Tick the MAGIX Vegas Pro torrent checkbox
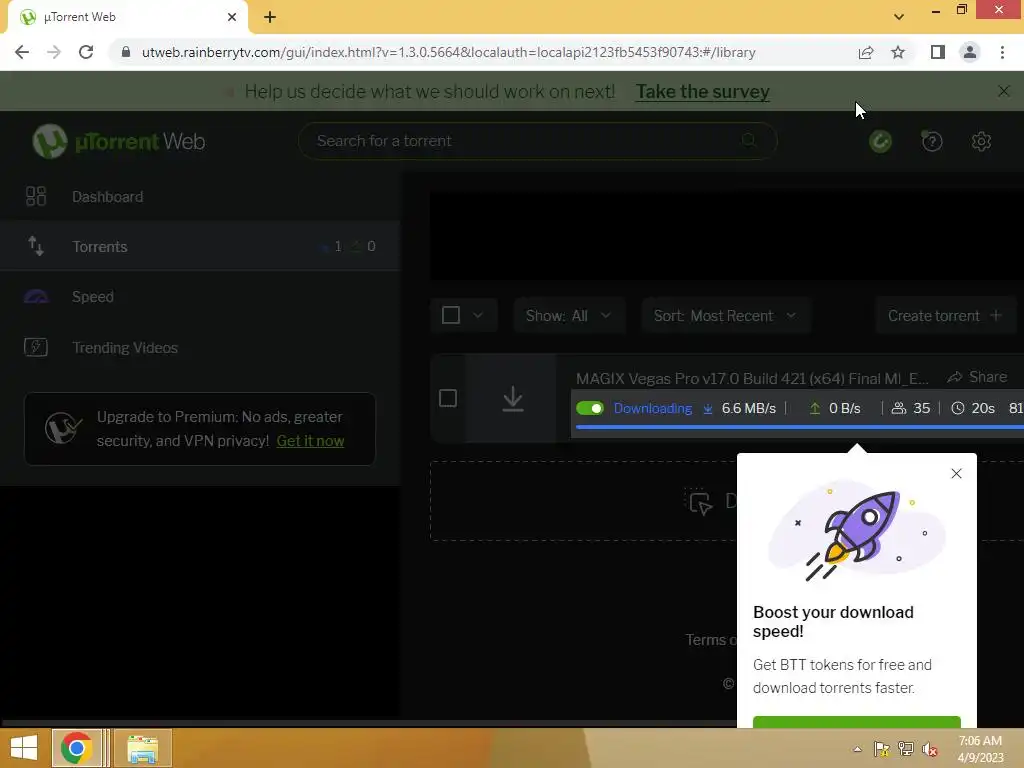The width and height of the screenshot is (1024, 768). 448,398
